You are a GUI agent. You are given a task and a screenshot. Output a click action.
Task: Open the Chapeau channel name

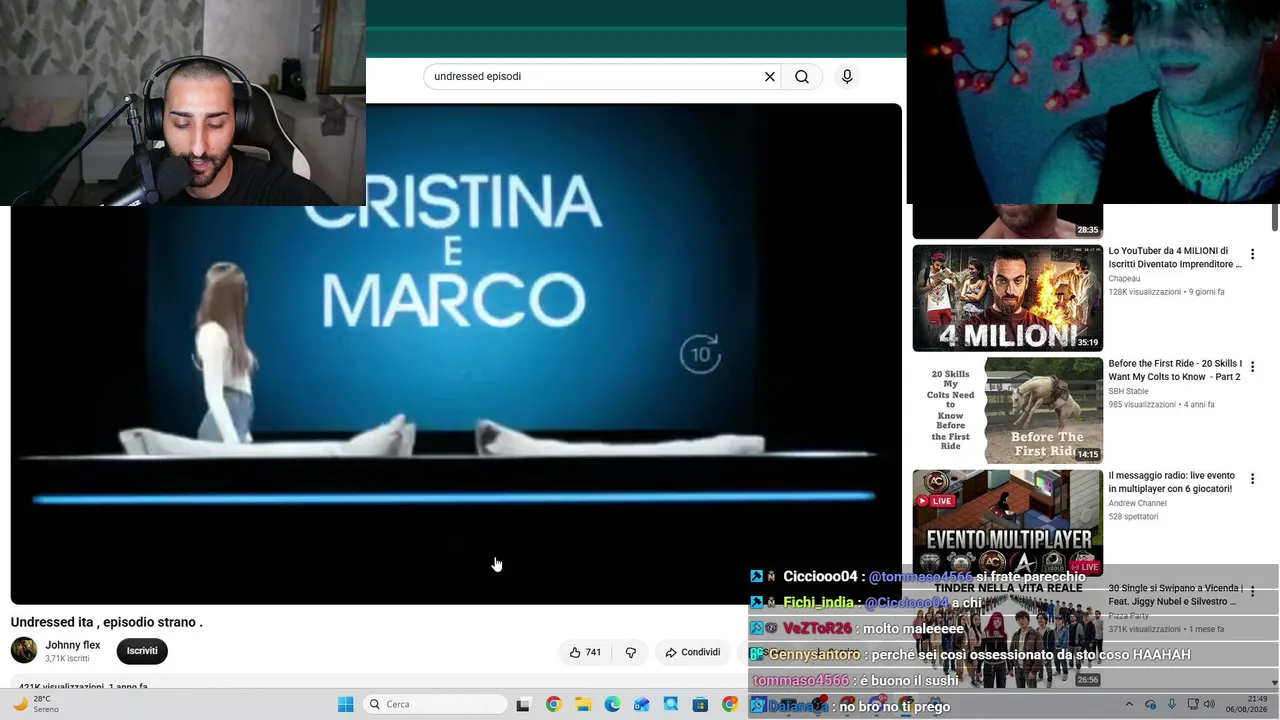[x=1124, y=279]
